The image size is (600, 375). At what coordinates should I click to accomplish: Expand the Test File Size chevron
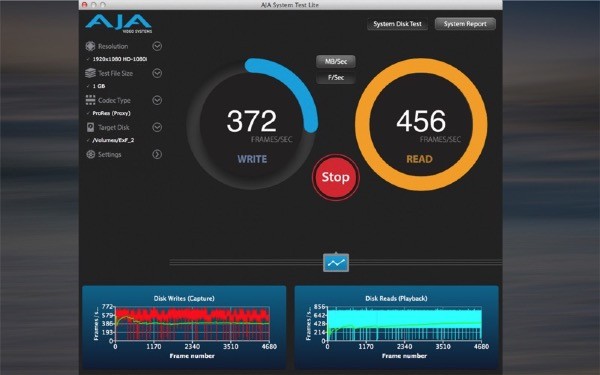click(157, 73)
